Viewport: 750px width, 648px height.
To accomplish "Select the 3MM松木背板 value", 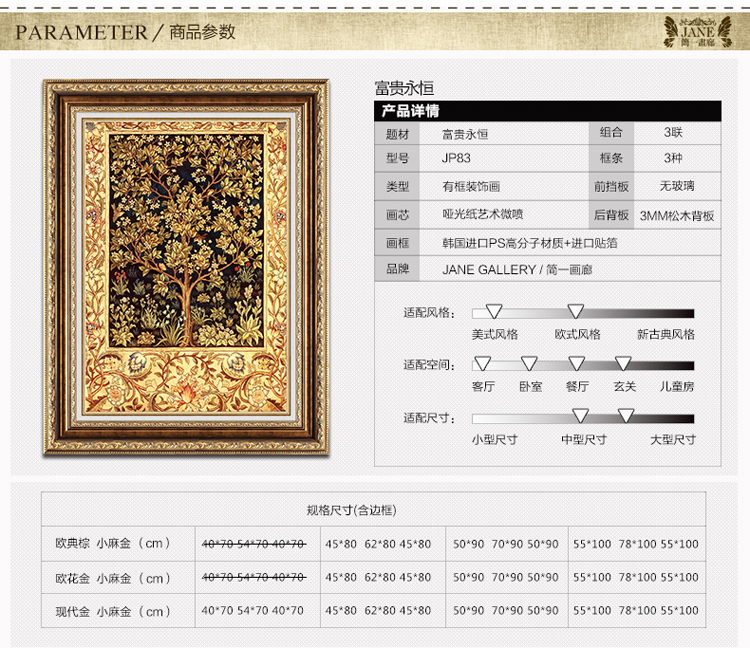I will click(x=677, y=216).
